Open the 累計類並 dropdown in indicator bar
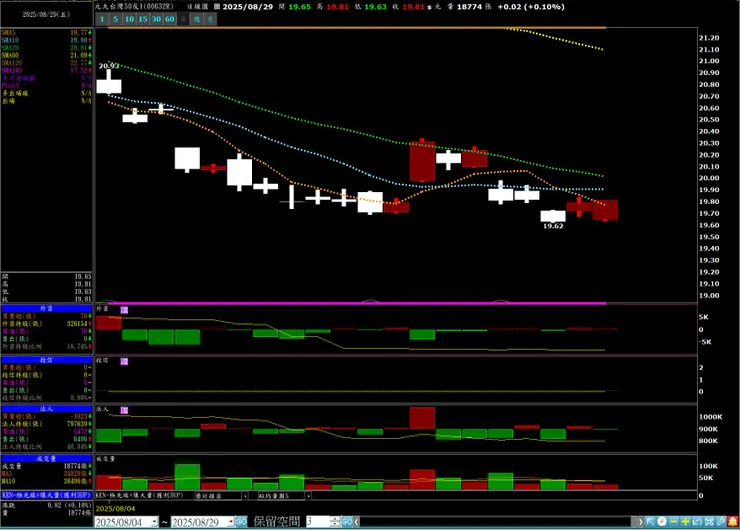 click(245, 496)
